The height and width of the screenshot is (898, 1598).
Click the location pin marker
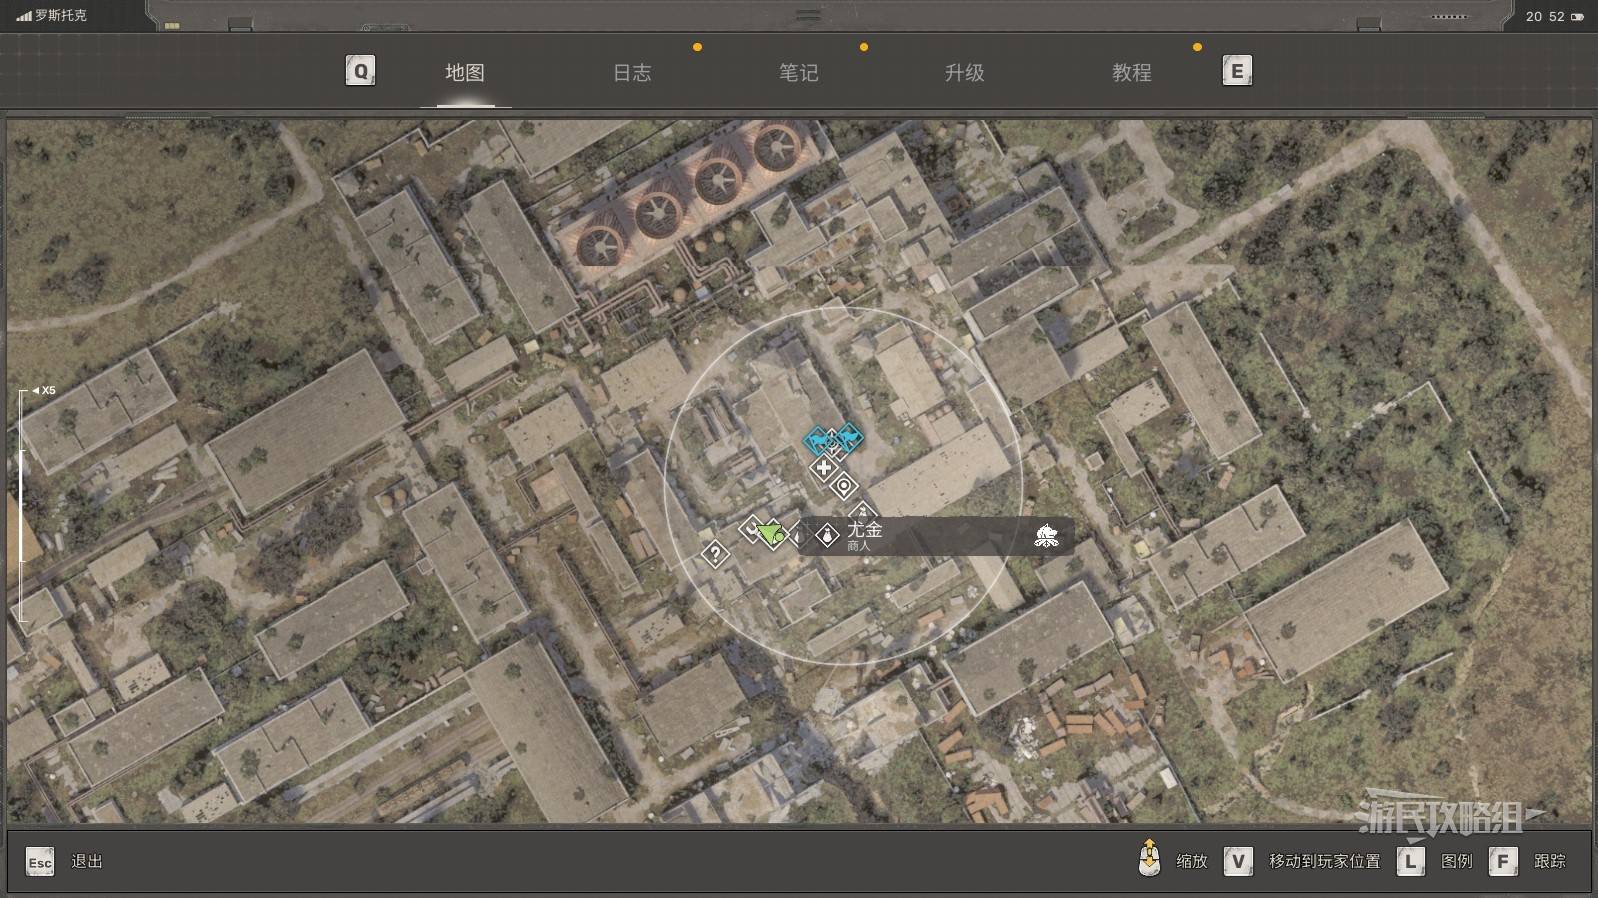(x=844, y=487)
